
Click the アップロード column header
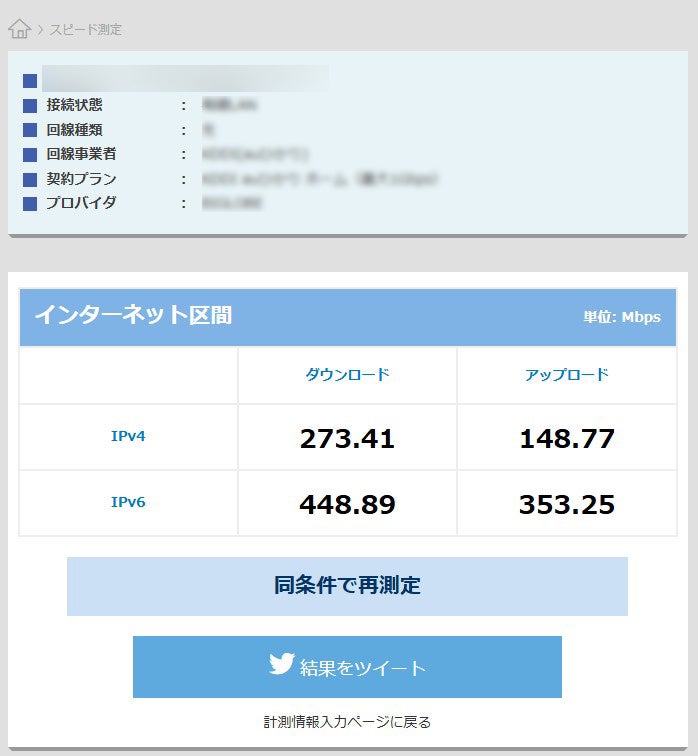click(x=566, y=375)
